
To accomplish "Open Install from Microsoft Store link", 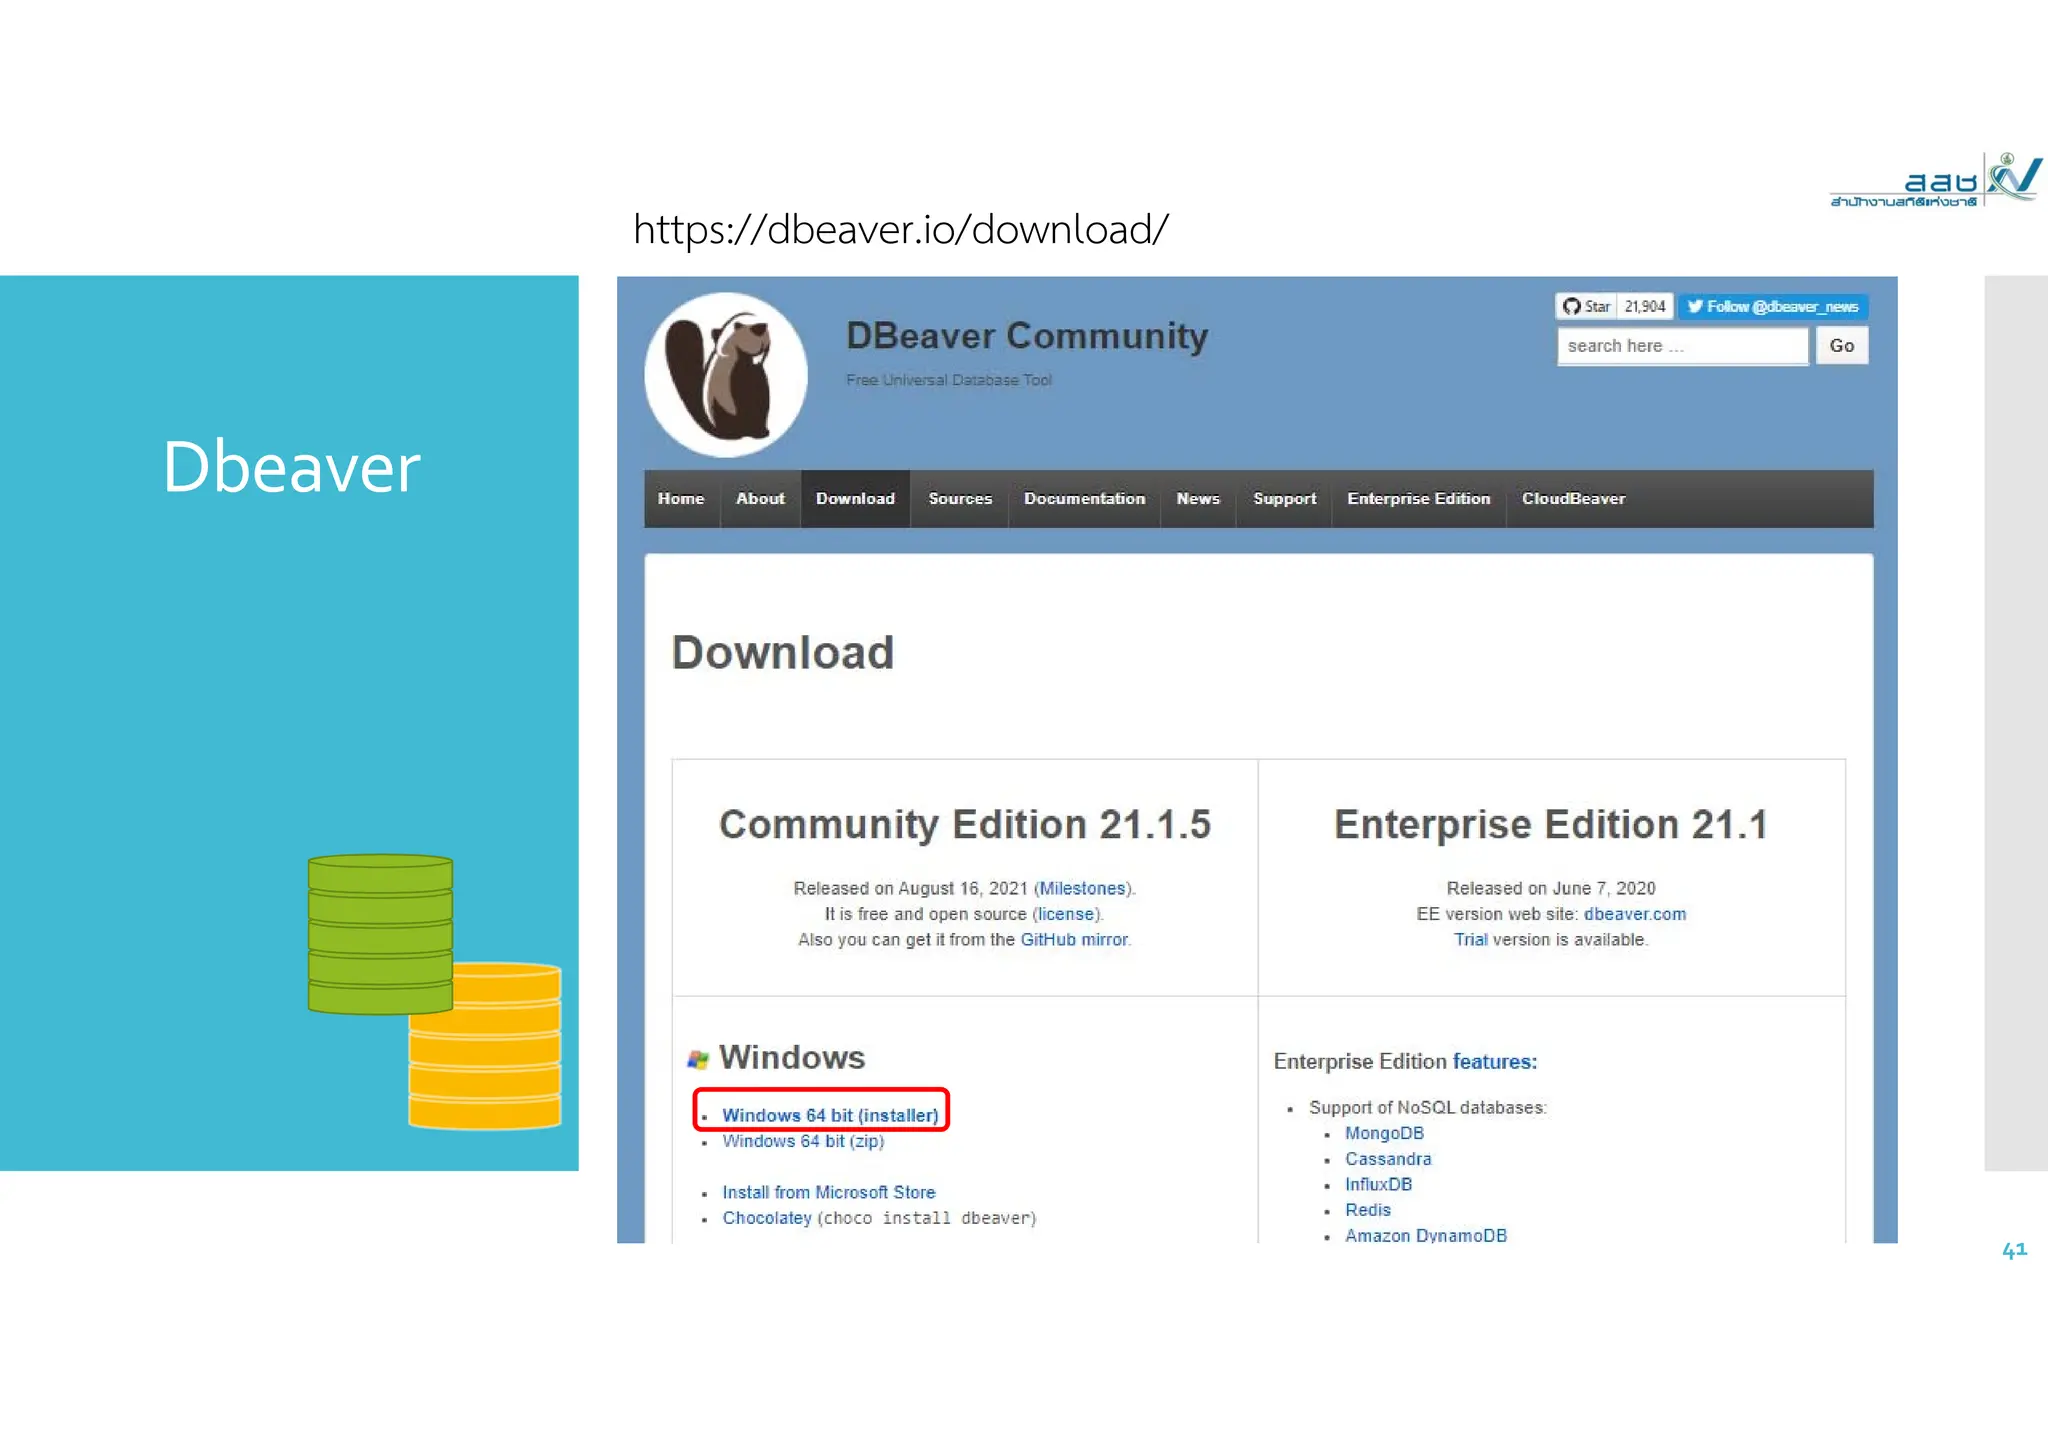I will click(829, 1192).
